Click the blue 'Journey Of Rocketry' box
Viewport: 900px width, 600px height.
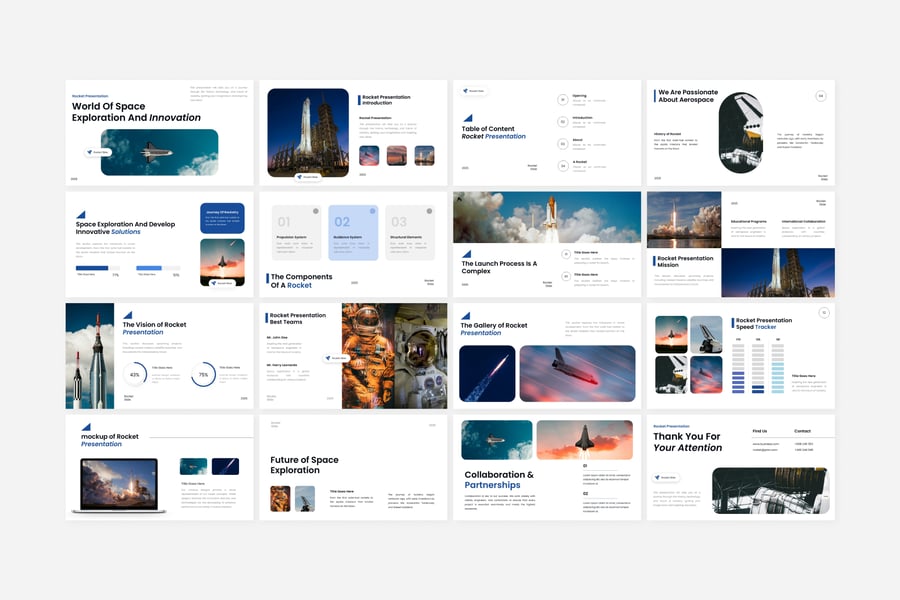point(222,218)
